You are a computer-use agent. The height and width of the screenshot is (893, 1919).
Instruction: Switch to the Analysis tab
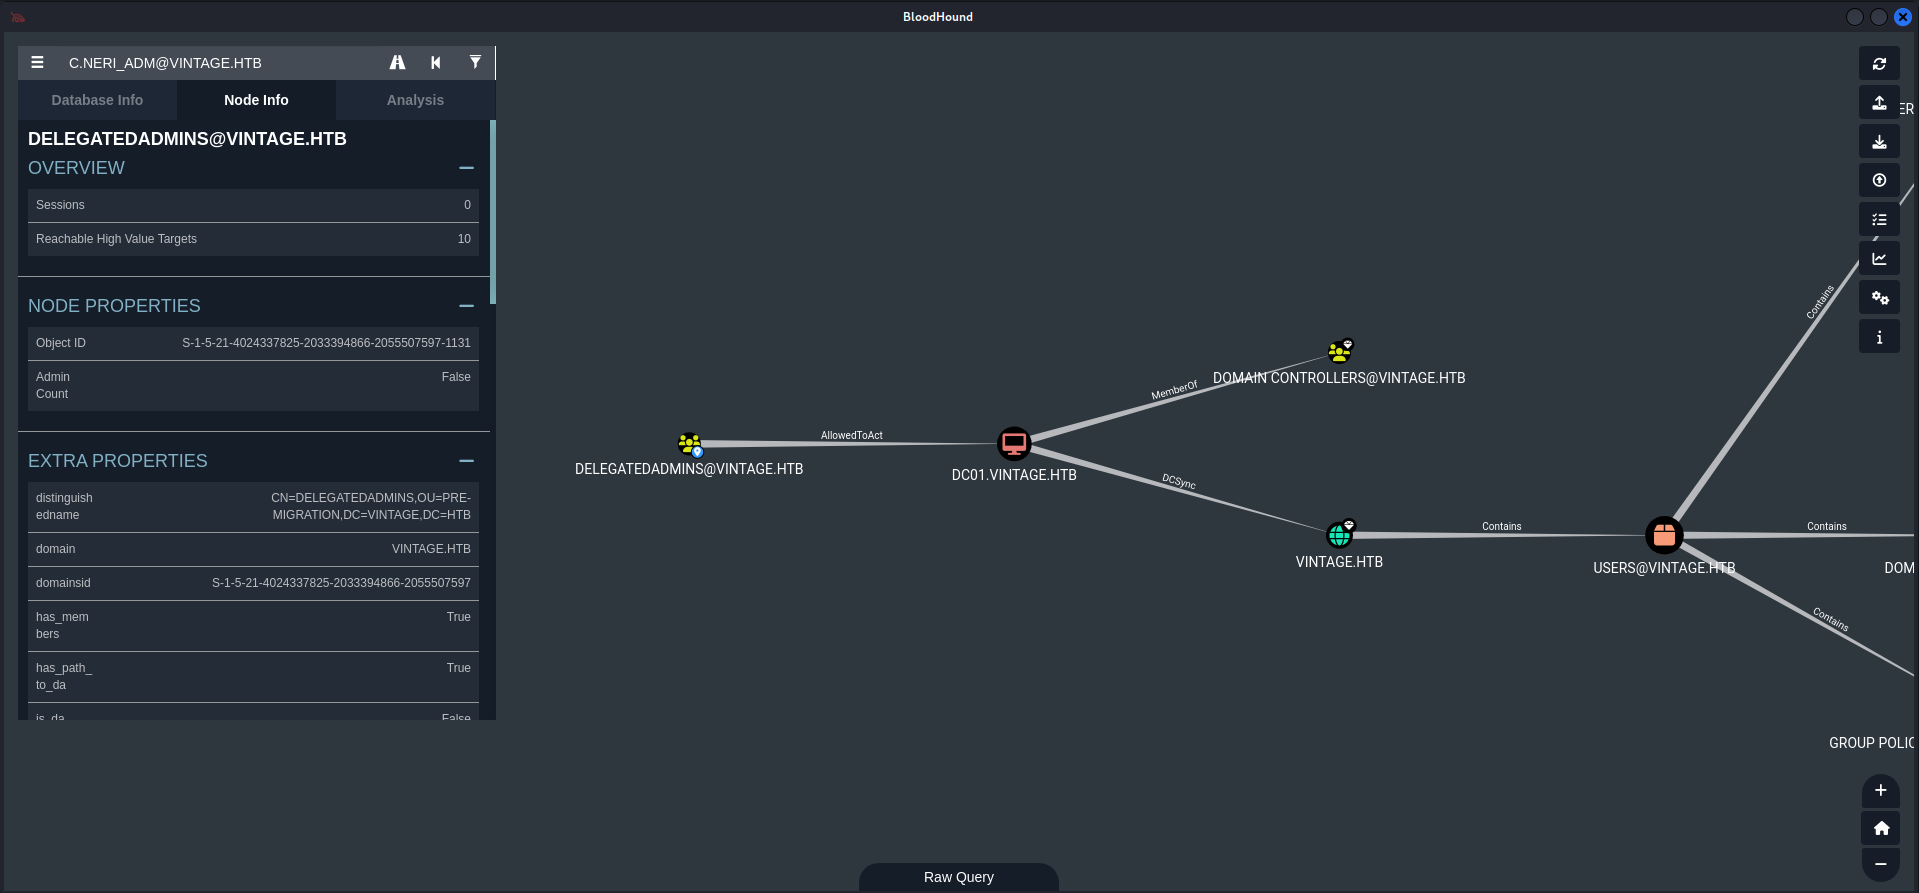415,100
